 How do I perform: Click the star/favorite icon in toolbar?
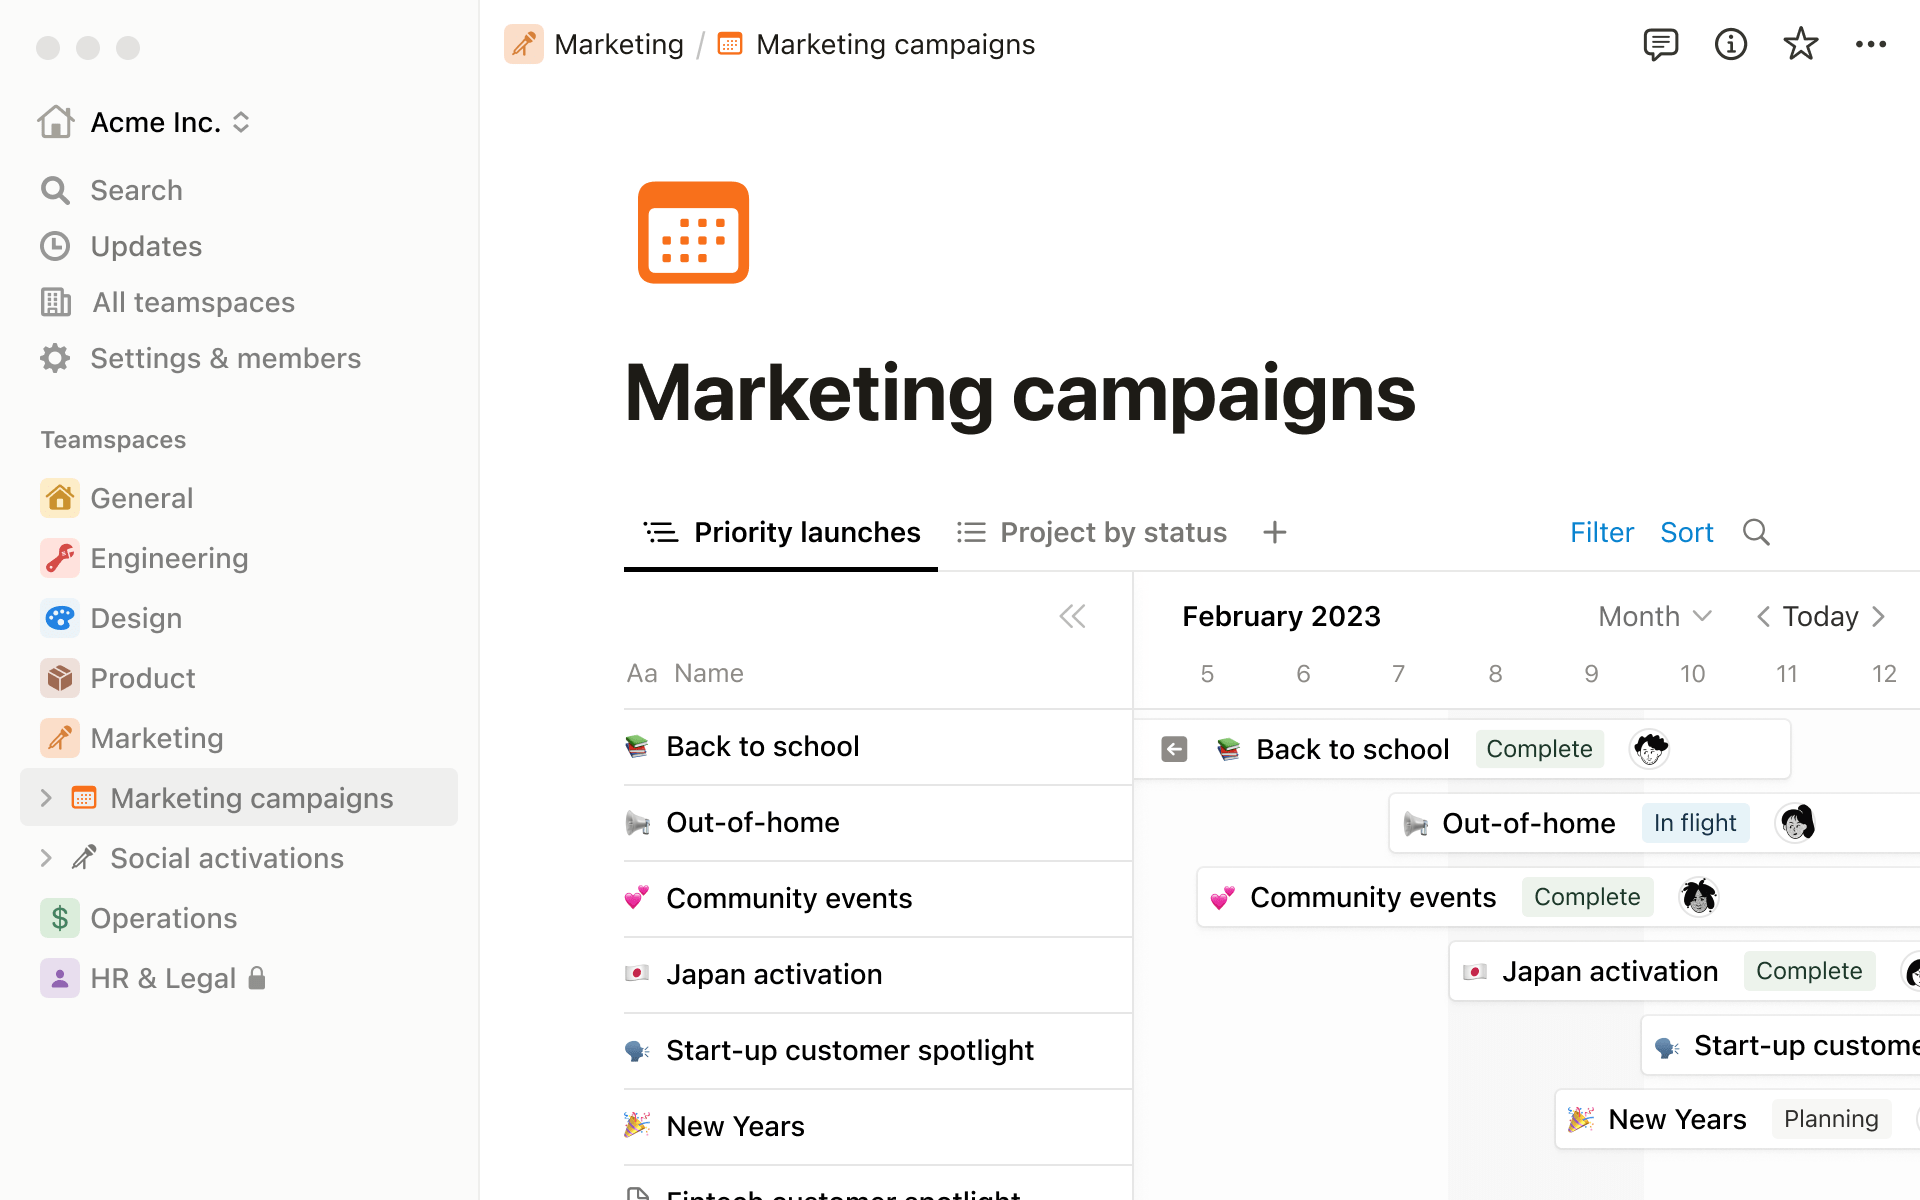pos(1801,44)
